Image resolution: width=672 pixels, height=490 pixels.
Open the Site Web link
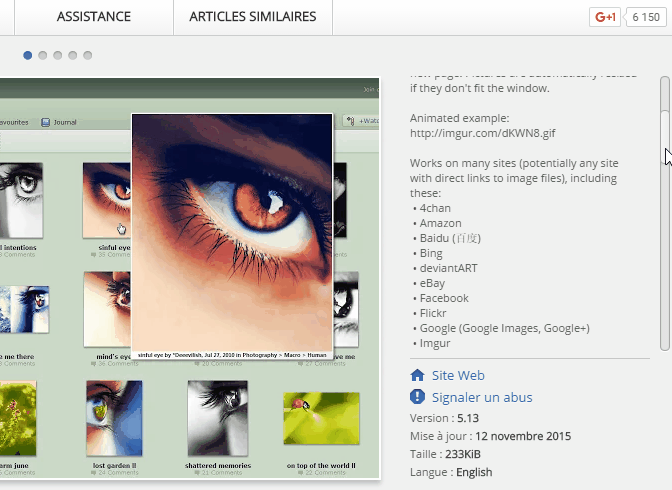(x=458, y=376)
